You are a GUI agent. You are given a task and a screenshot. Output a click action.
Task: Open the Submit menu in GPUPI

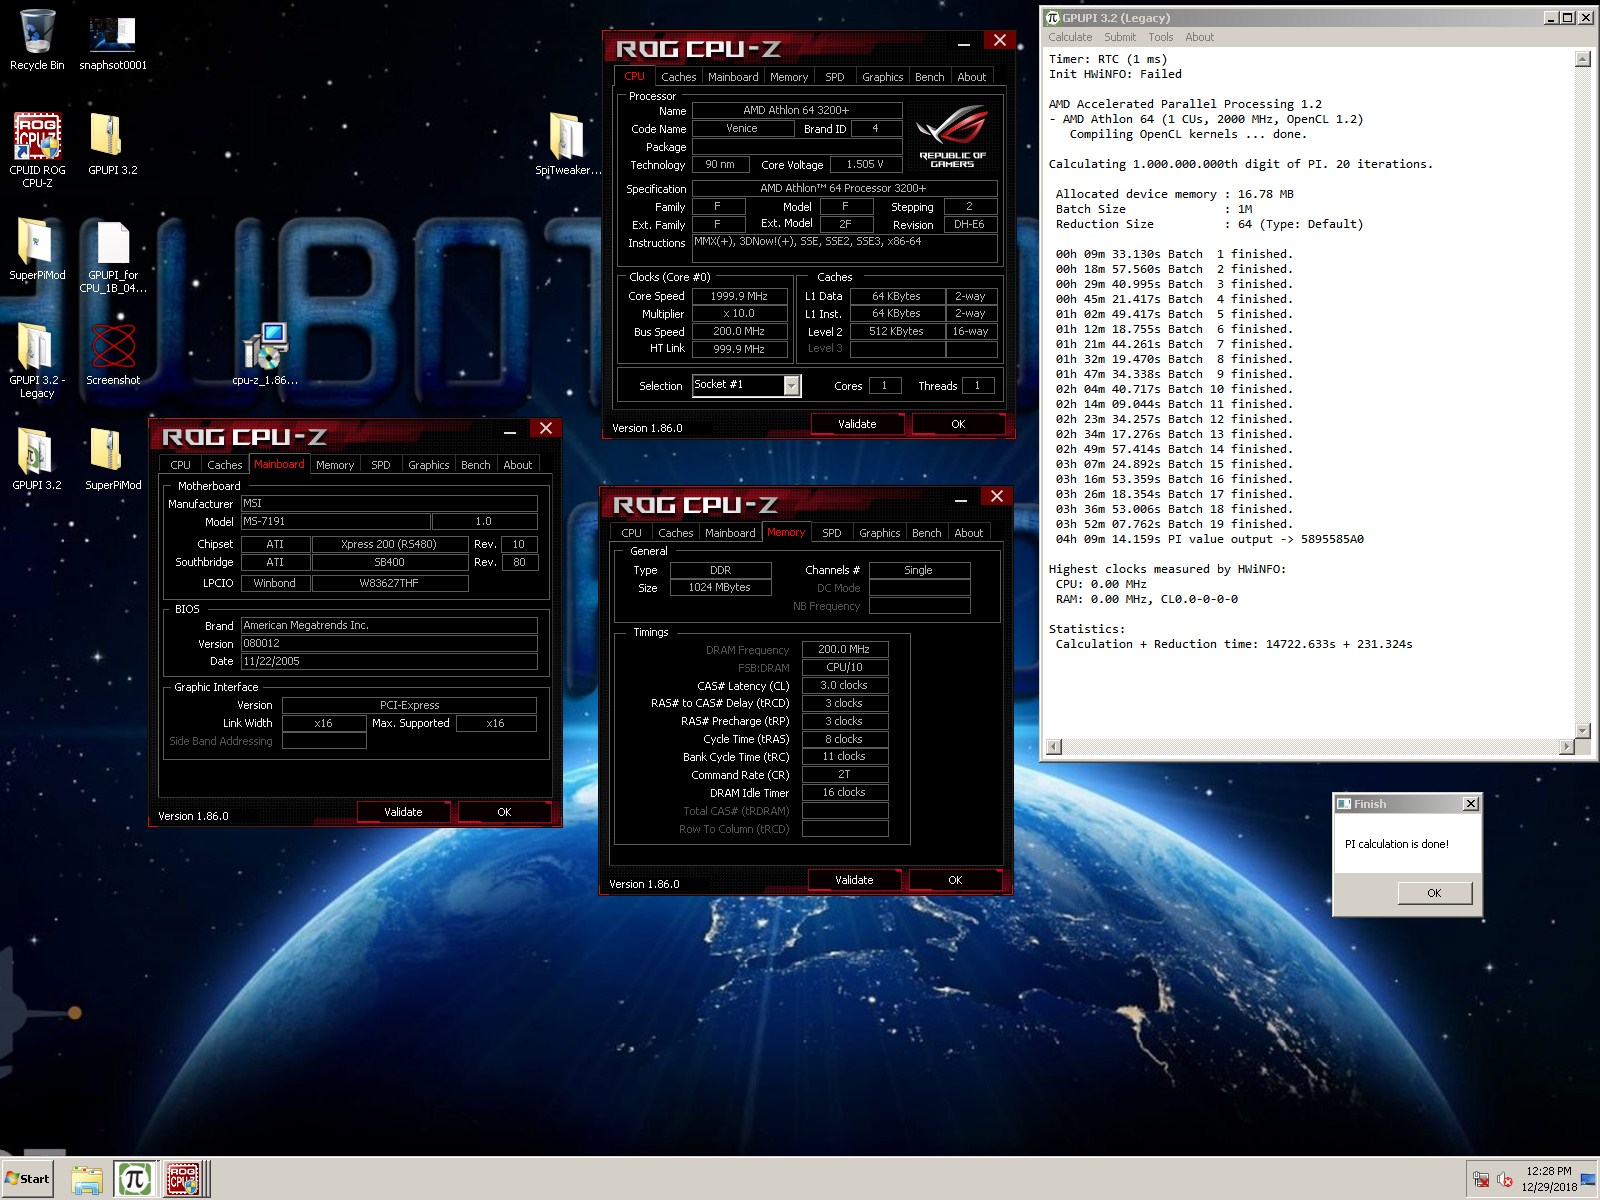(1120, 37)
